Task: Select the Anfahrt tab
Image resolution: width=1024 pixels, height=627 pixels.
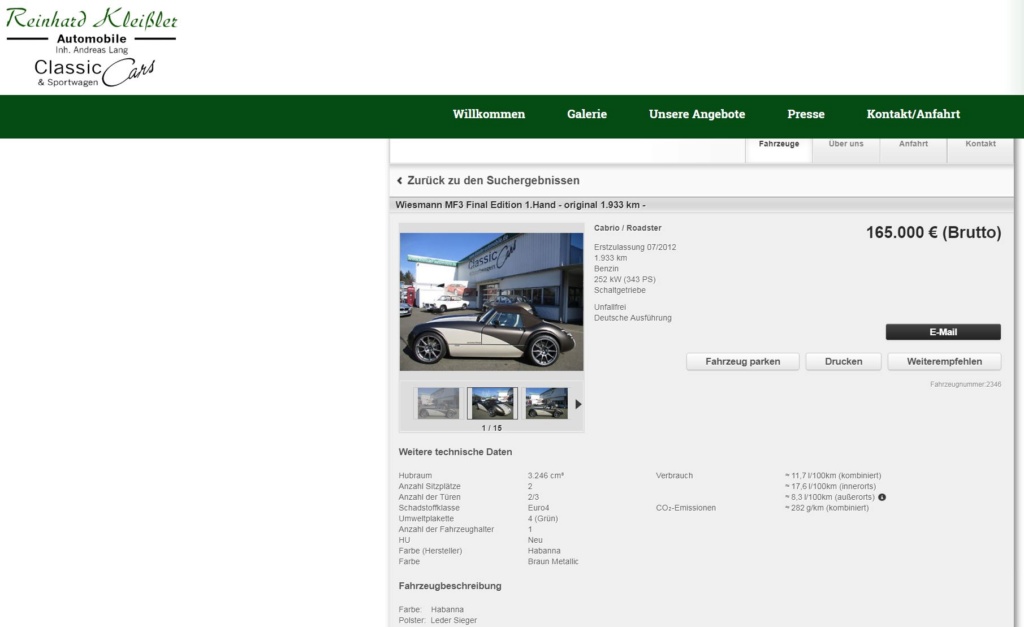Action: pos(913,149)
